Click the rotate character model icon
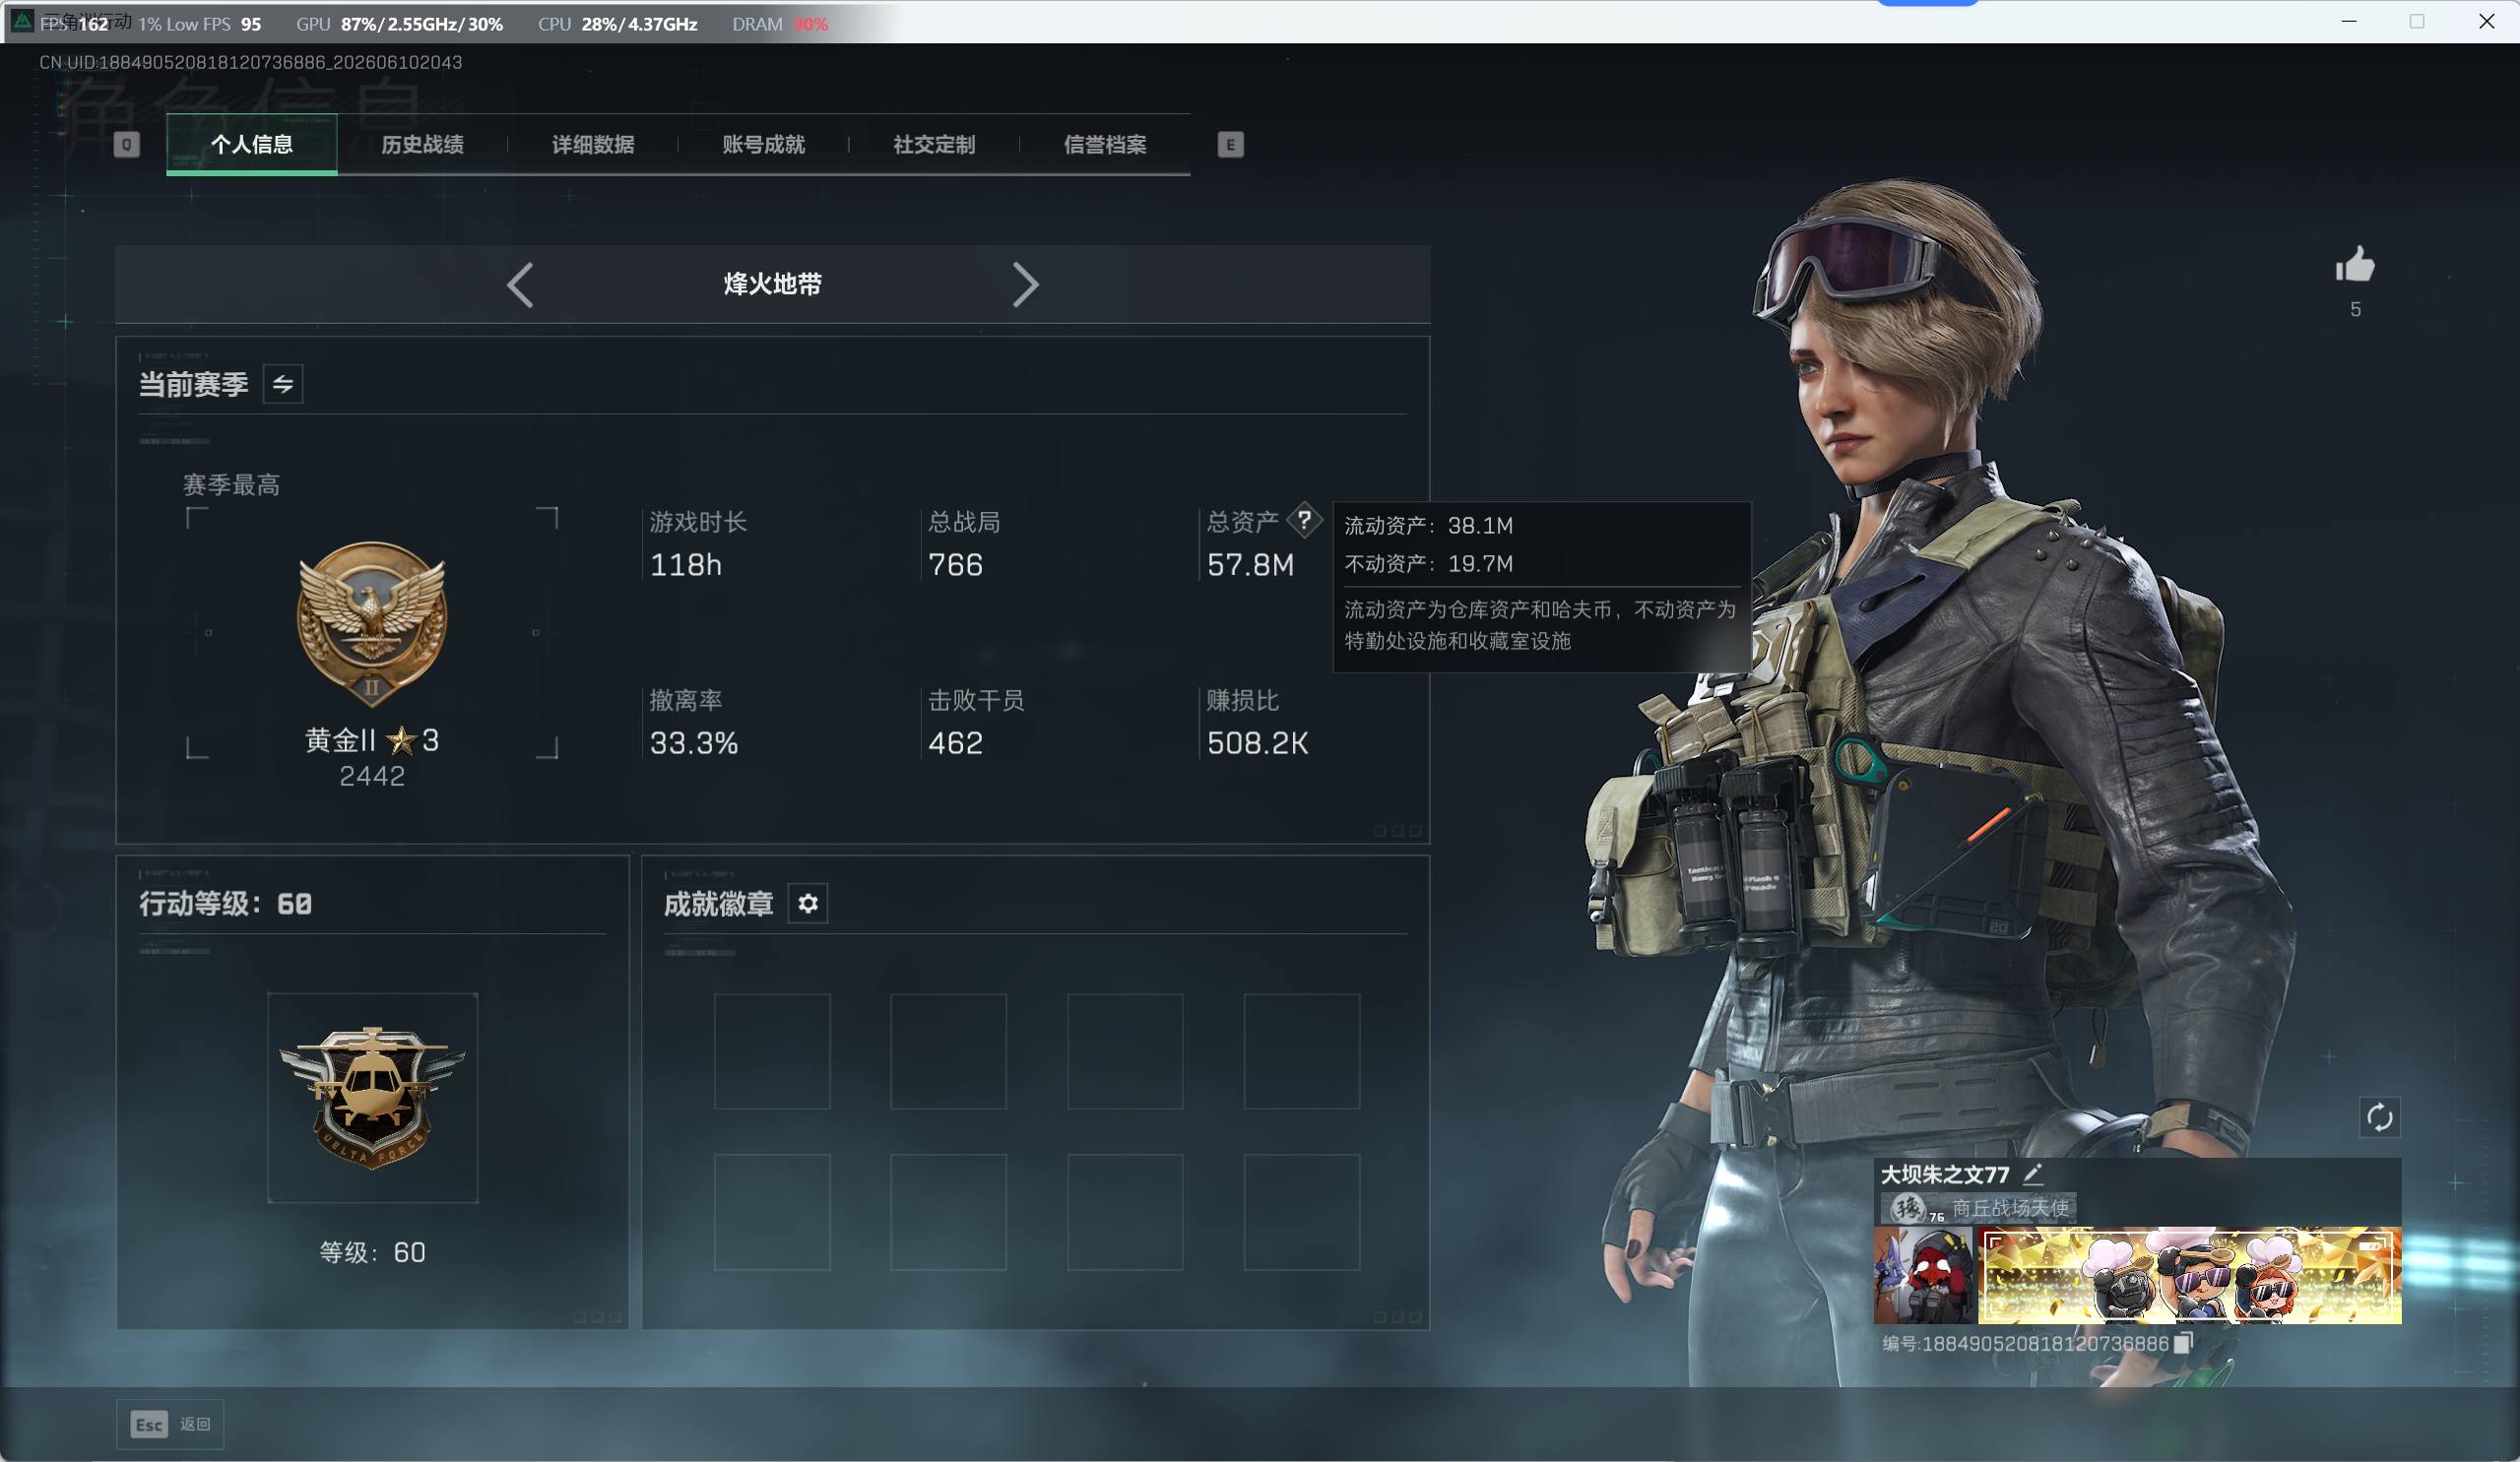2520x1462 pixels. [2380, 1117]
